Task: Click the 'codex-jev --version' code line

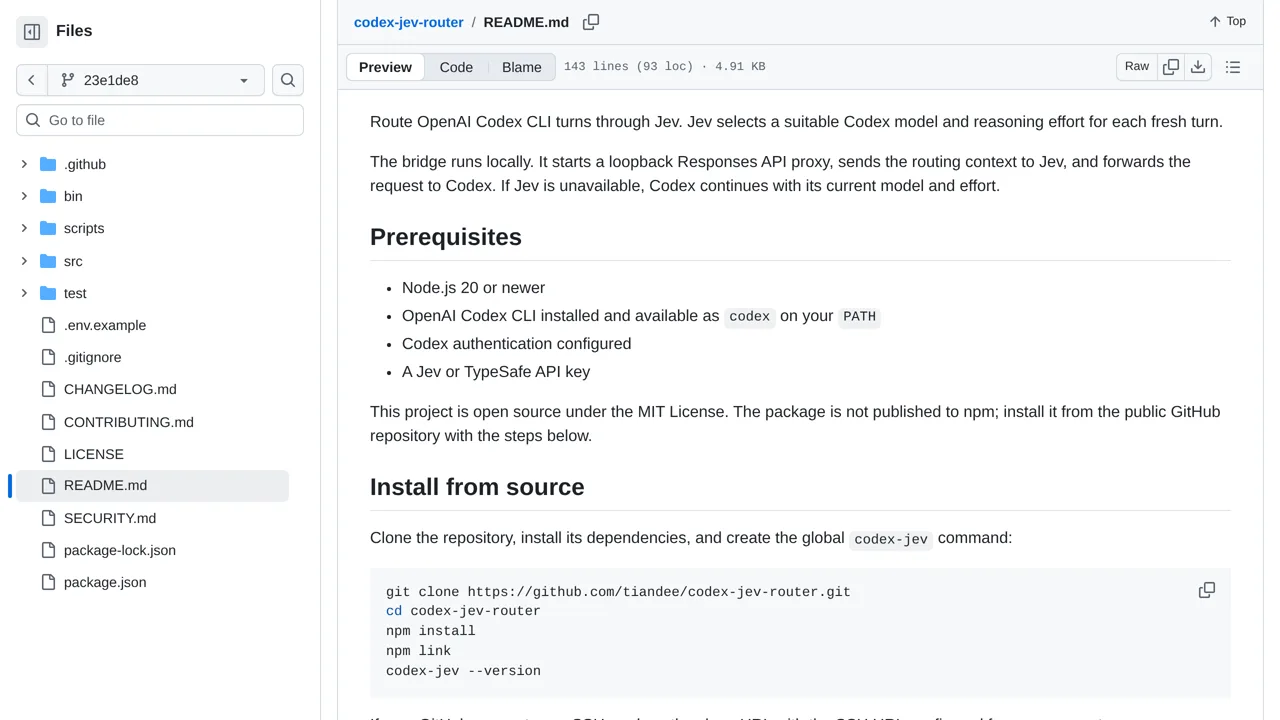Action: (x=463, y=671)
